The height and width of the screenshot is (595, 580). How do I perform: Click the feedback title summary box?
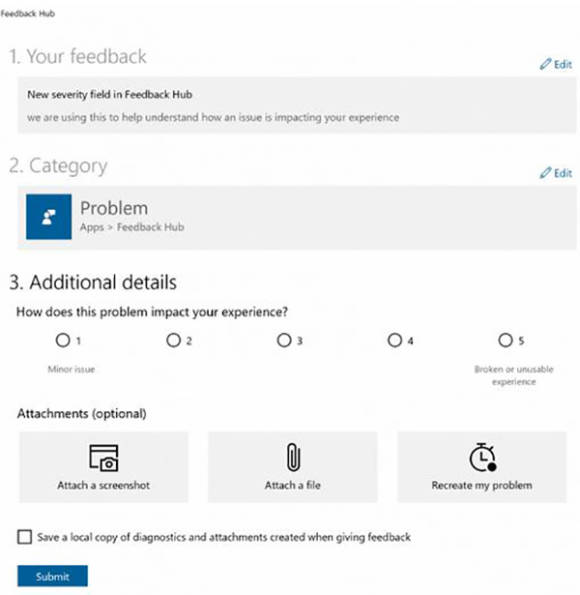[297, 105]
